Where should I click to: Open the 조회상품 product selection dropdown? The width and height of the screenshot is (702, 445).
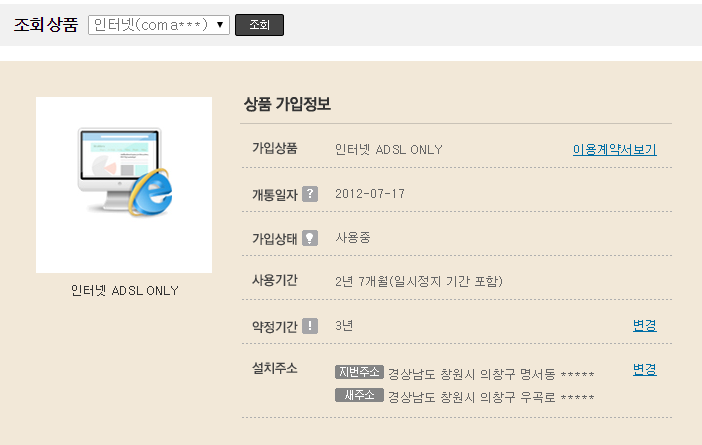[158, 25]
